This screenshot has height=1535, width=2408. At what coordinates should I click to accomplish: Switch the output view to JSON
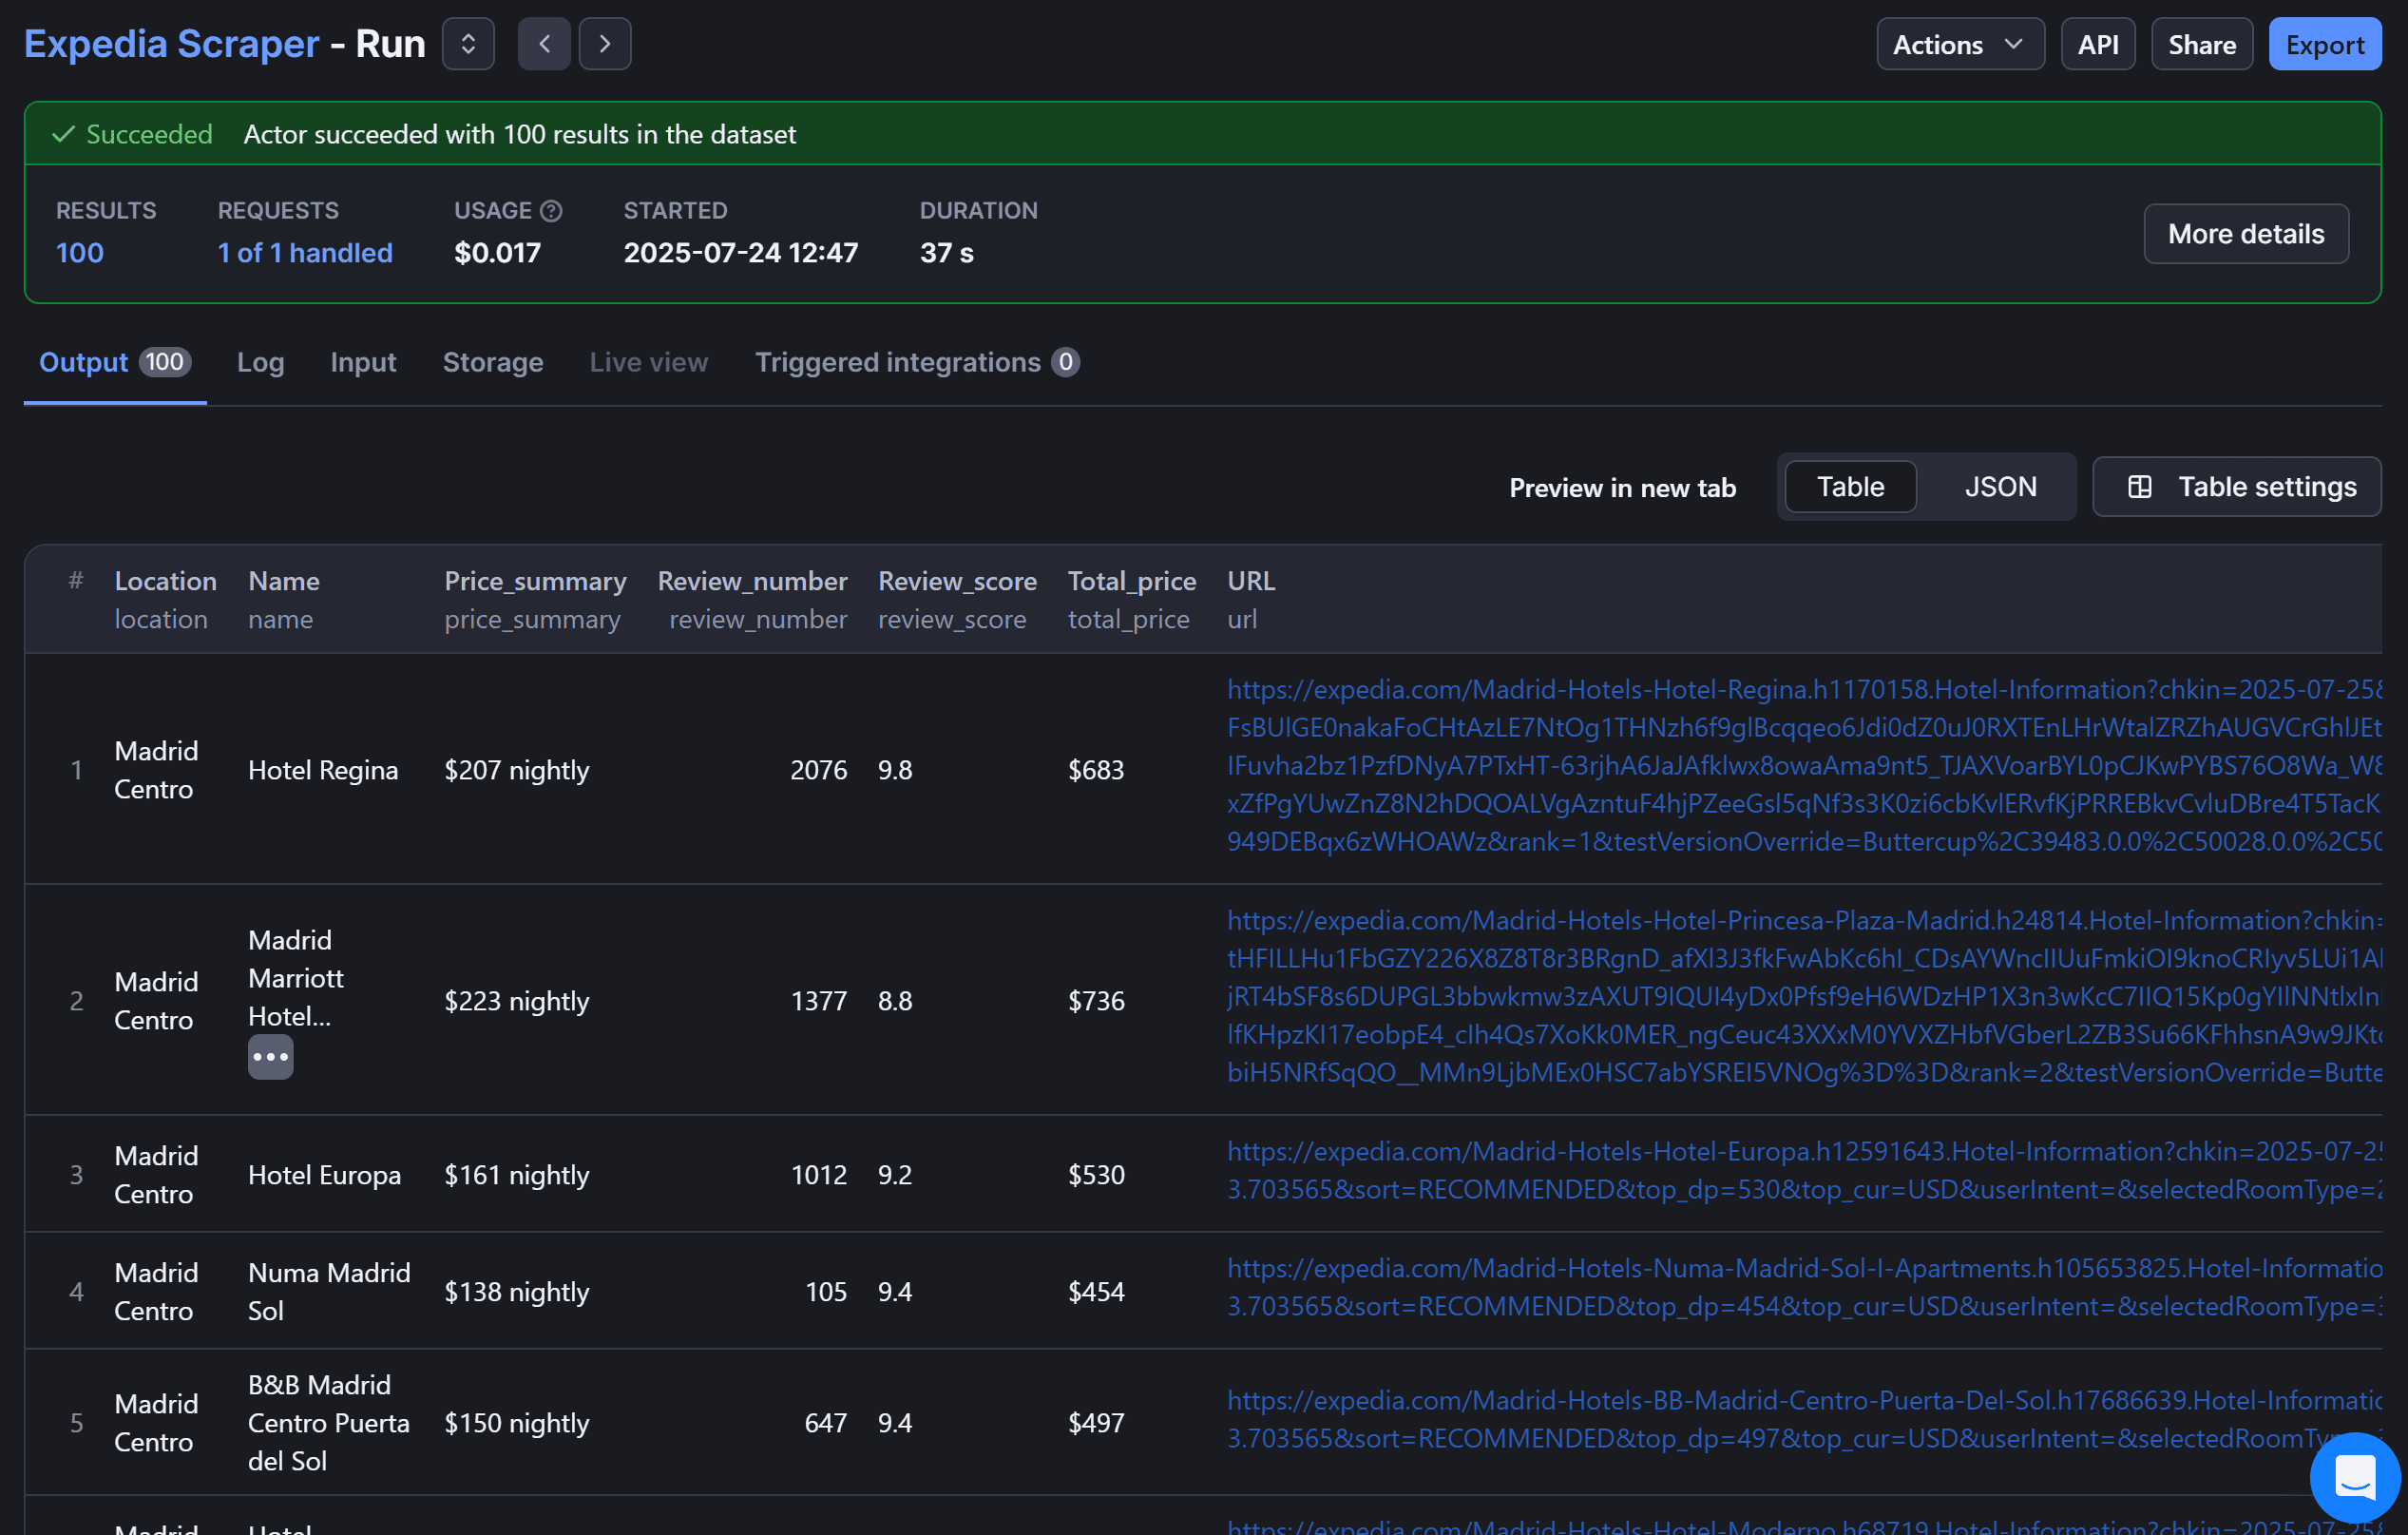pos(2000,487)
